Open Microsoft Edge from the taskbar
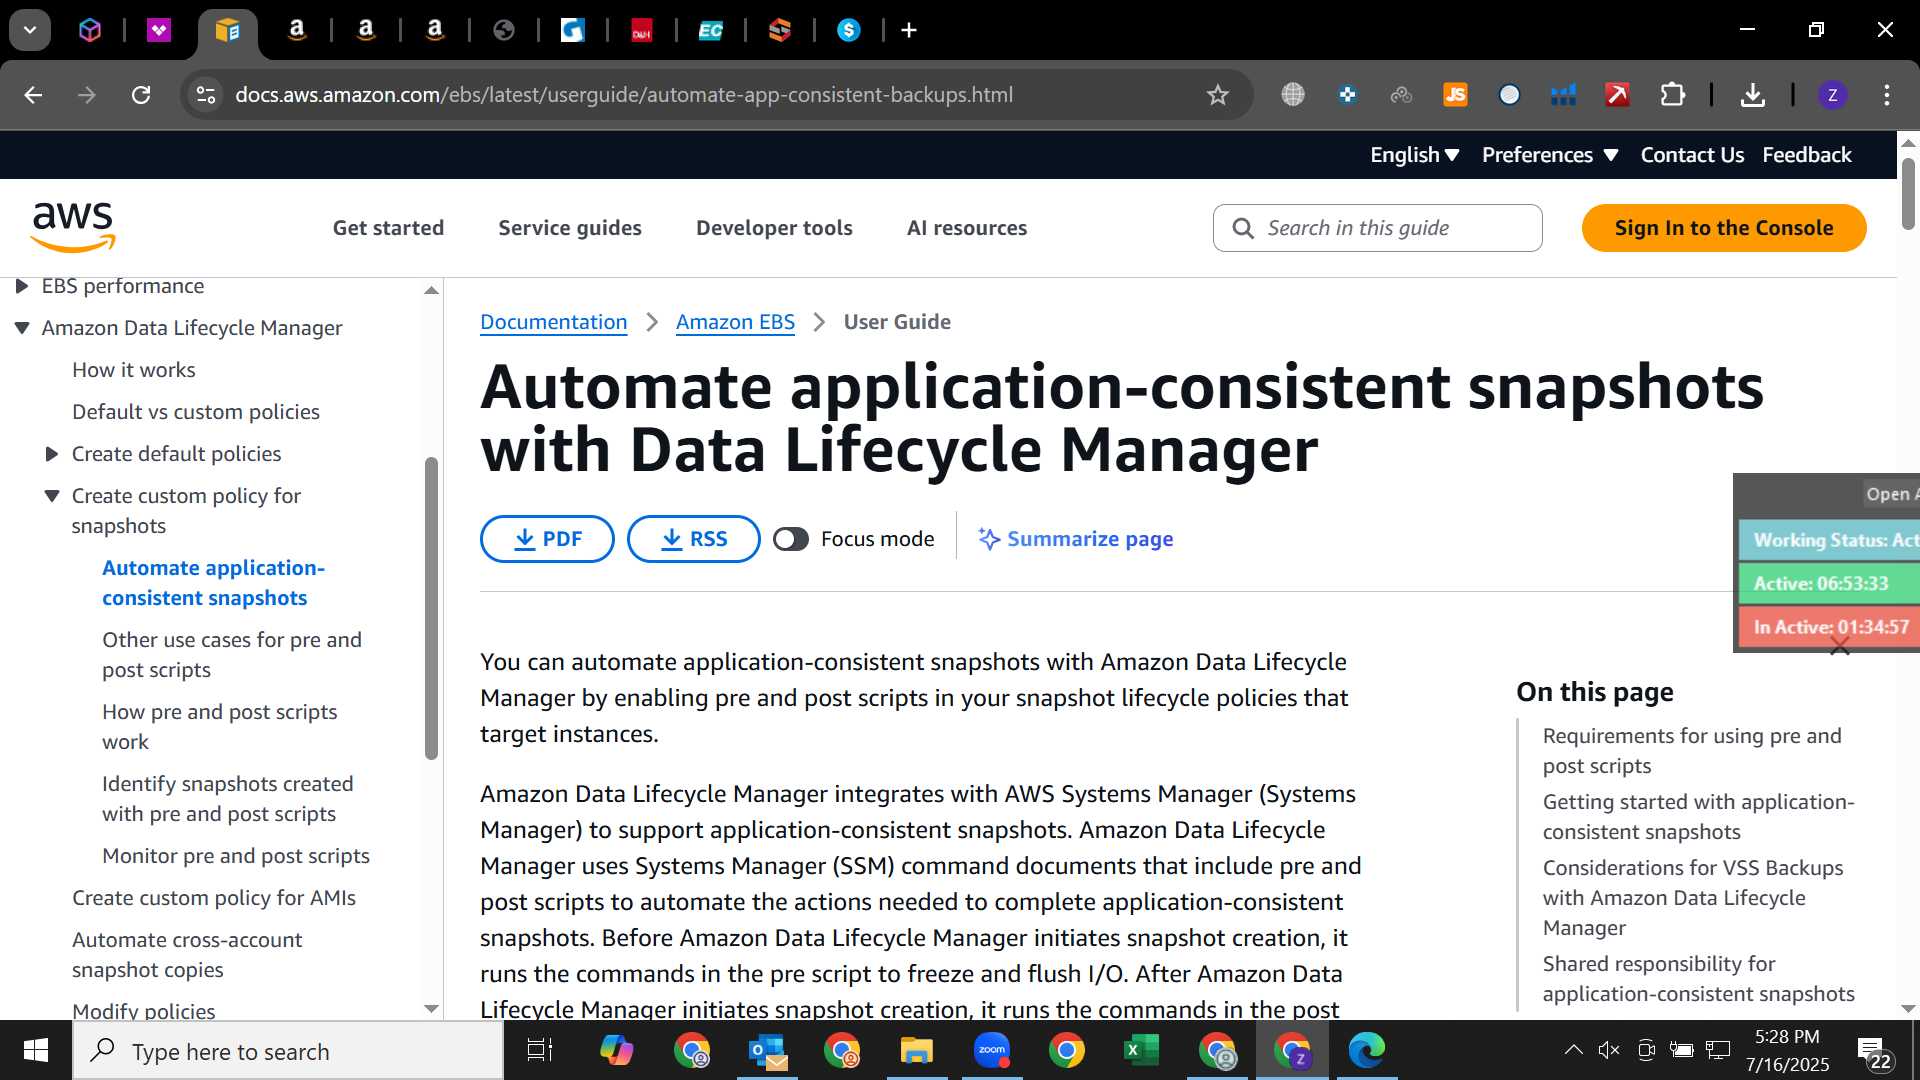Image resolution: width=1920 pixels, height=1080 pixels. click(1366, 1051)
